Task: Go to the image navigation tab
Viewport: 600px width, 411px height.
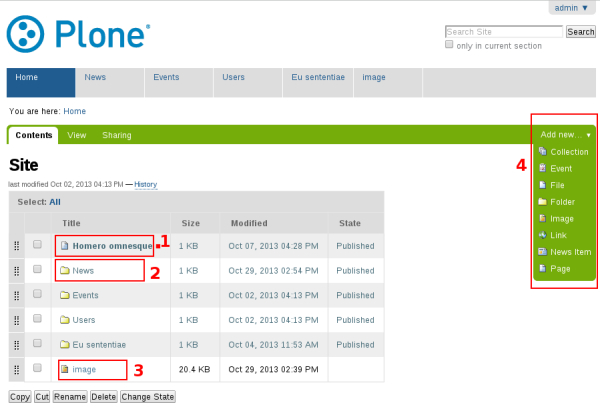Action: 388,82
